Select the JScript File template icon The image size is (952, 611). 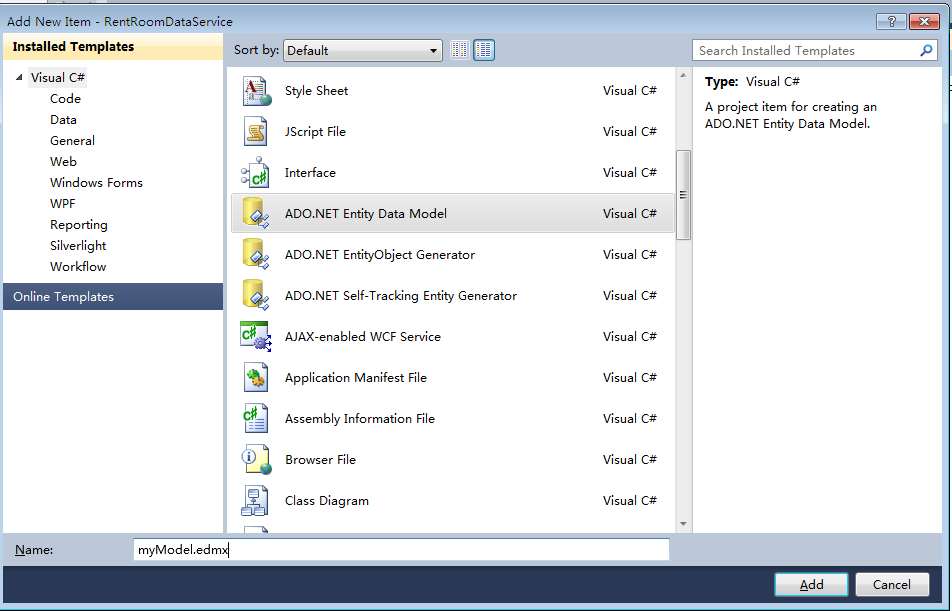click(256, 132)
